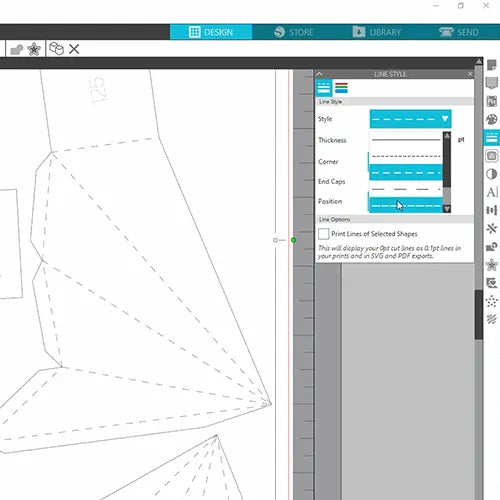Go to the SEND tab
Image resolution: width=500 pixels, height=500 pixels.
pyautogui.click(x=459, y=32)
